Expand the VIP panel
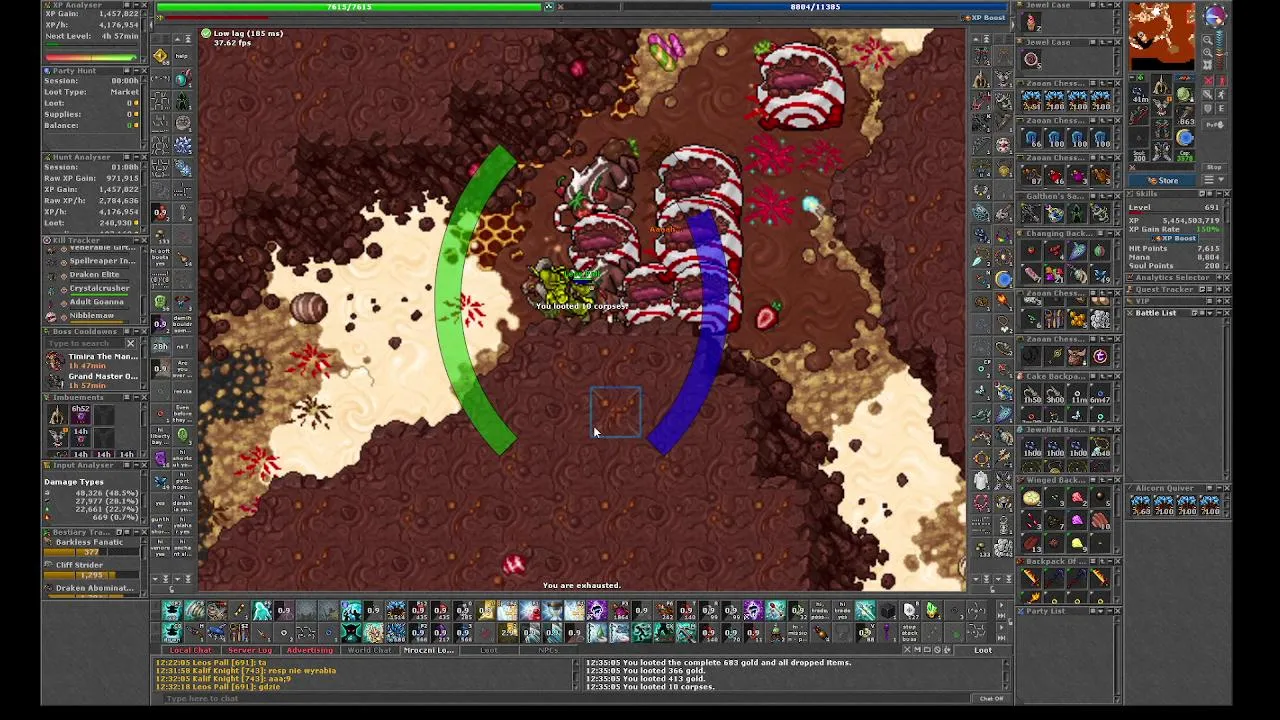 tap(1220, 301)
